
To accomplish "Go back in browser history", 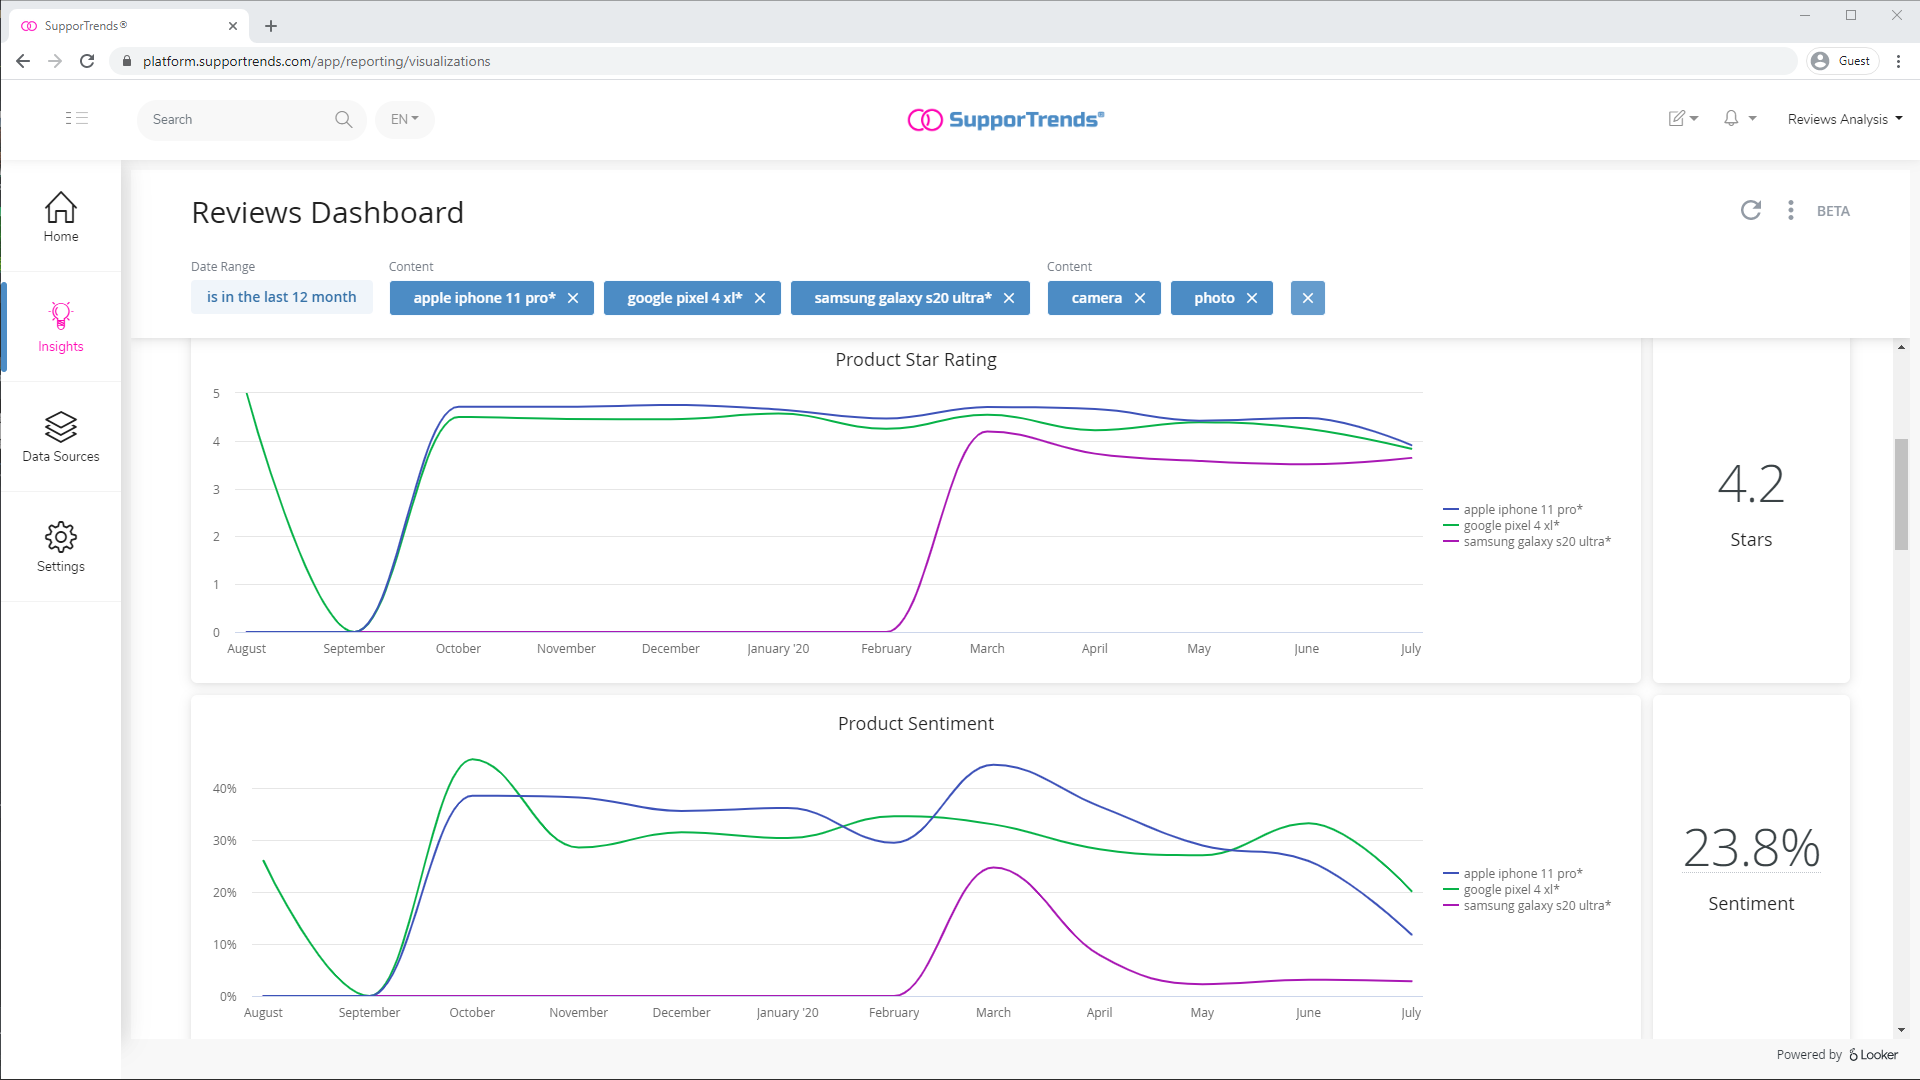I will click(23, 61).
